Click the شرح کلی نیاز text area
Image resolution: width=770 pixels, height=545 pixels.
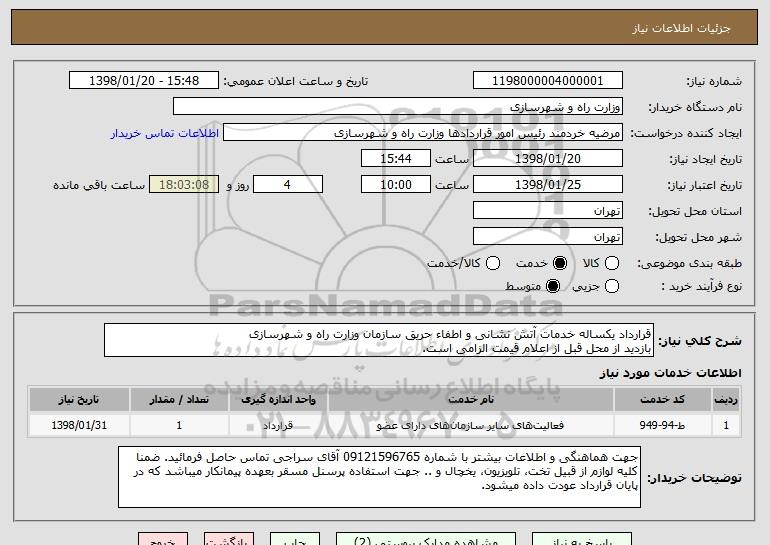379,340
